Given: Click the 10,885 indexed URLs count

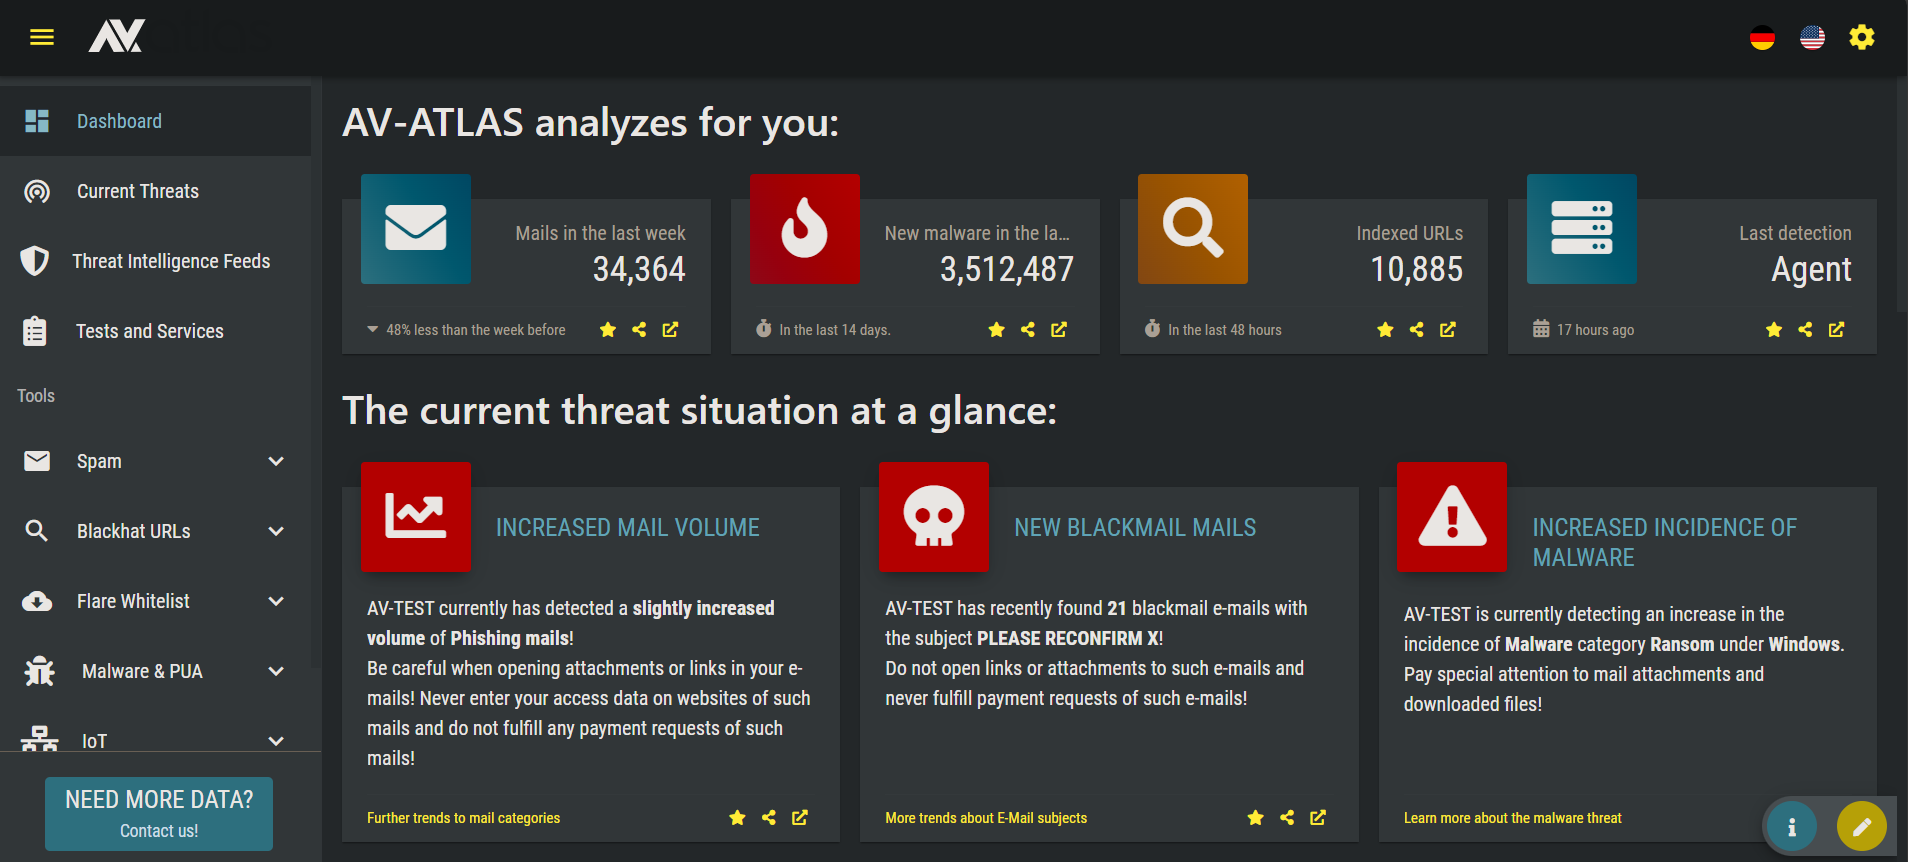Looking at the screenshot, I should tap(1416, 269).
